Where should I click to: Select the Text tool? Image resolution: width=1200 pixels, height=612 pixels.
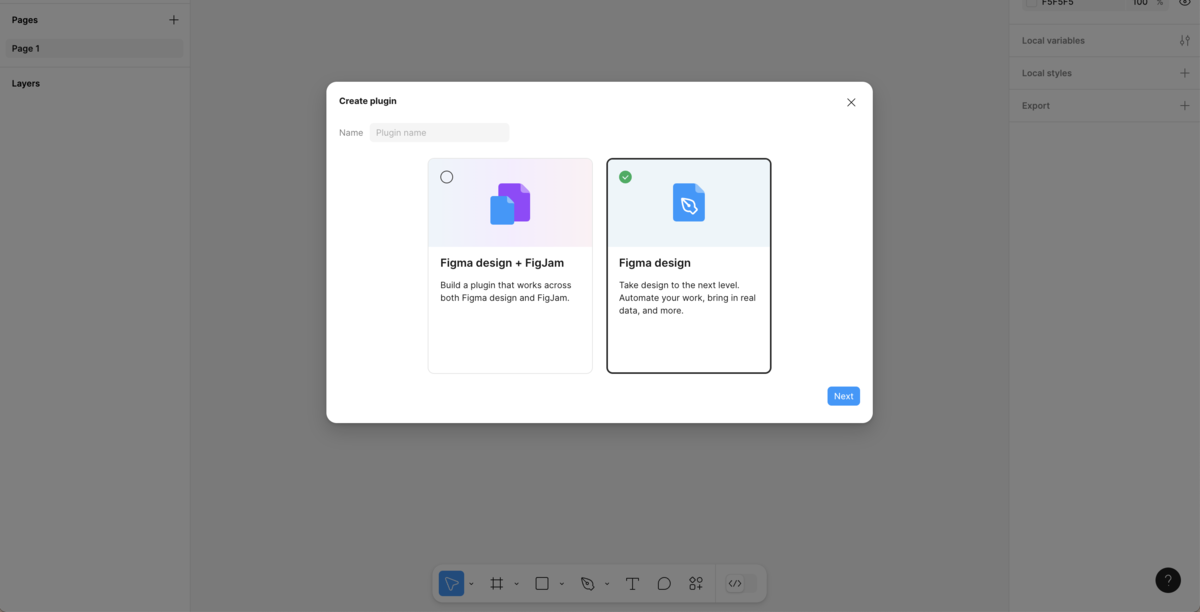[632, 583]
